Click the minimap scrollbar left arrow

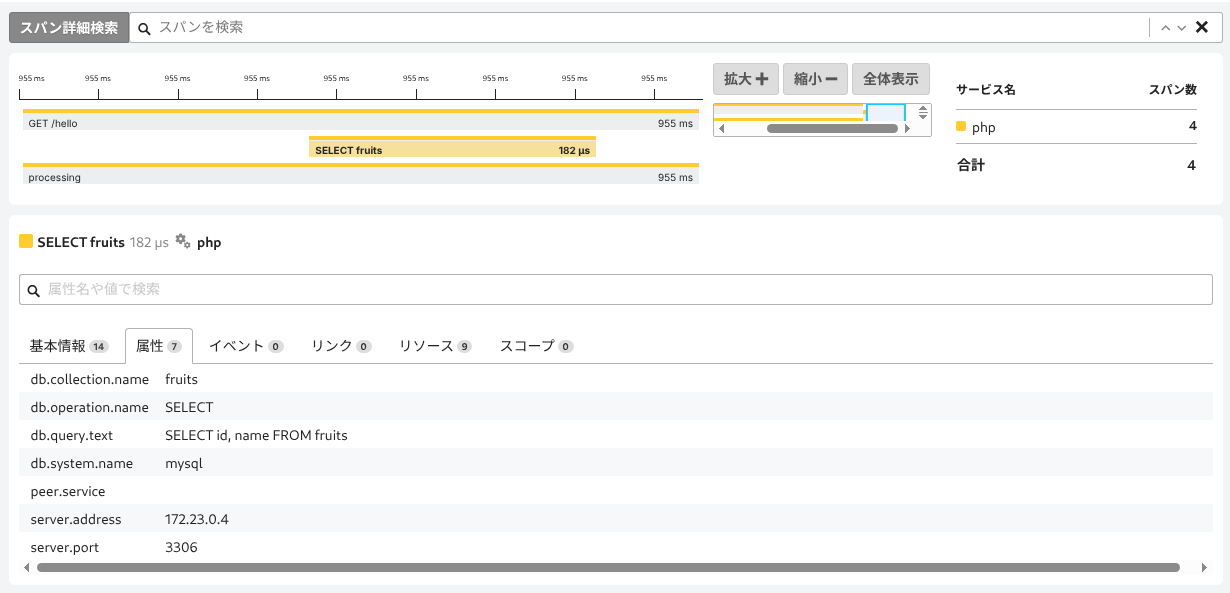coord(721,129)
